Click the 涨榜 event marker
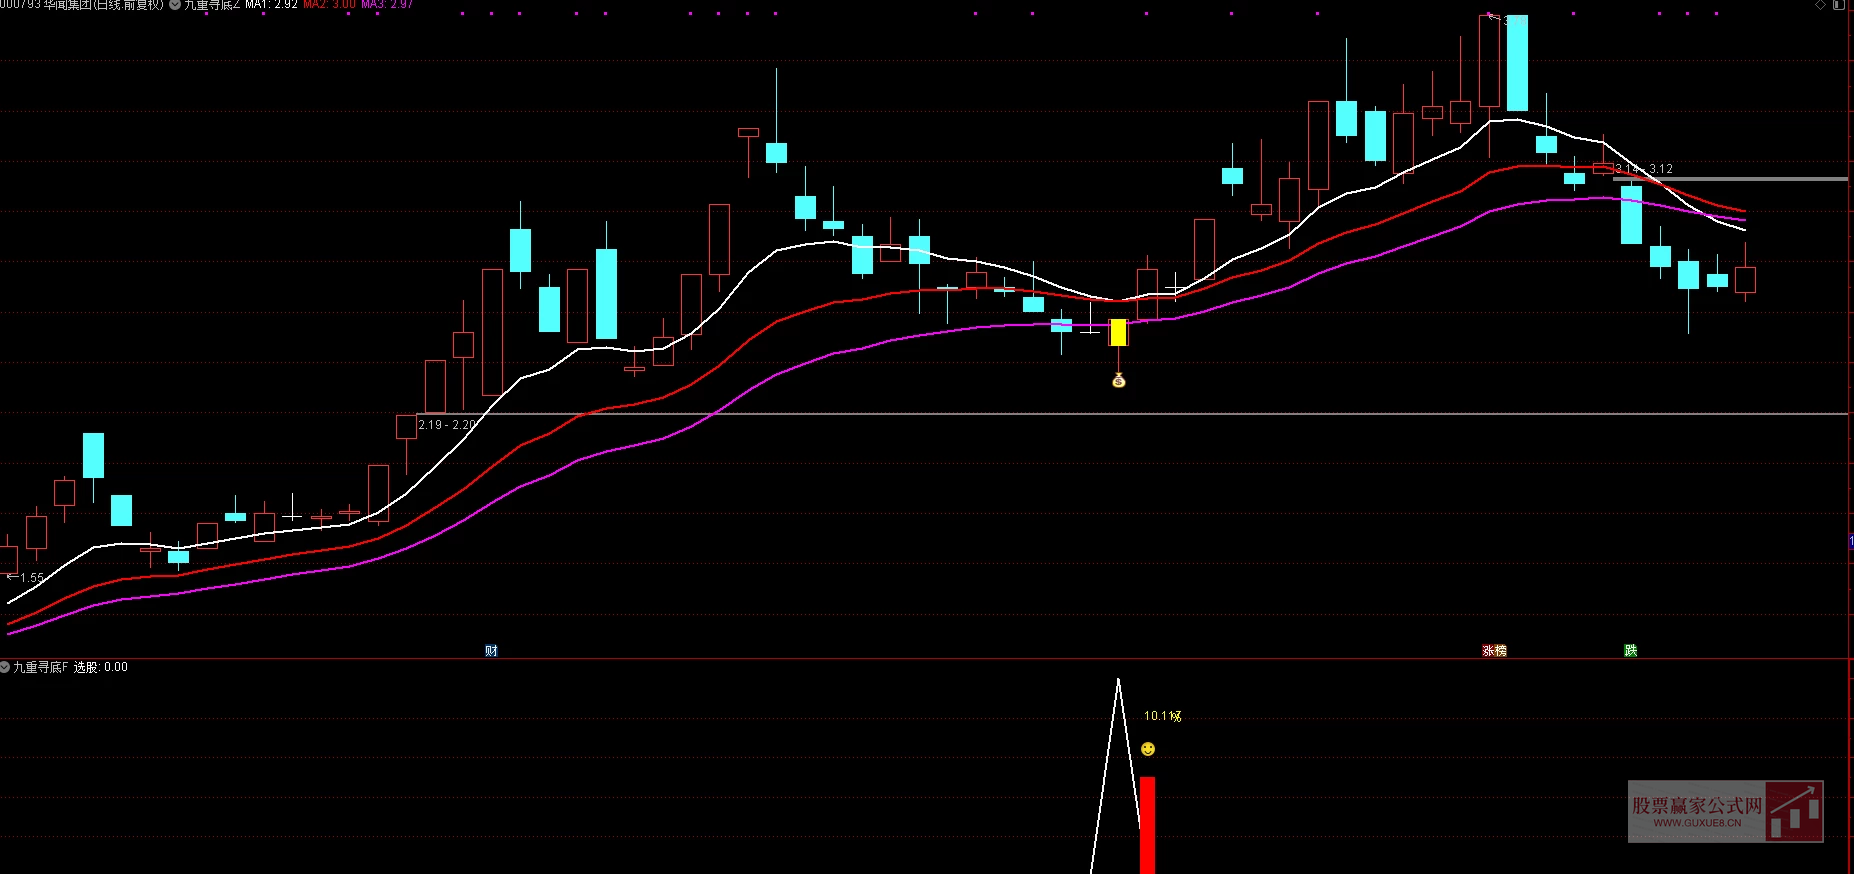Image resolution: width=1854 pixels, height=874 pixels. [x=1494, y=650]
